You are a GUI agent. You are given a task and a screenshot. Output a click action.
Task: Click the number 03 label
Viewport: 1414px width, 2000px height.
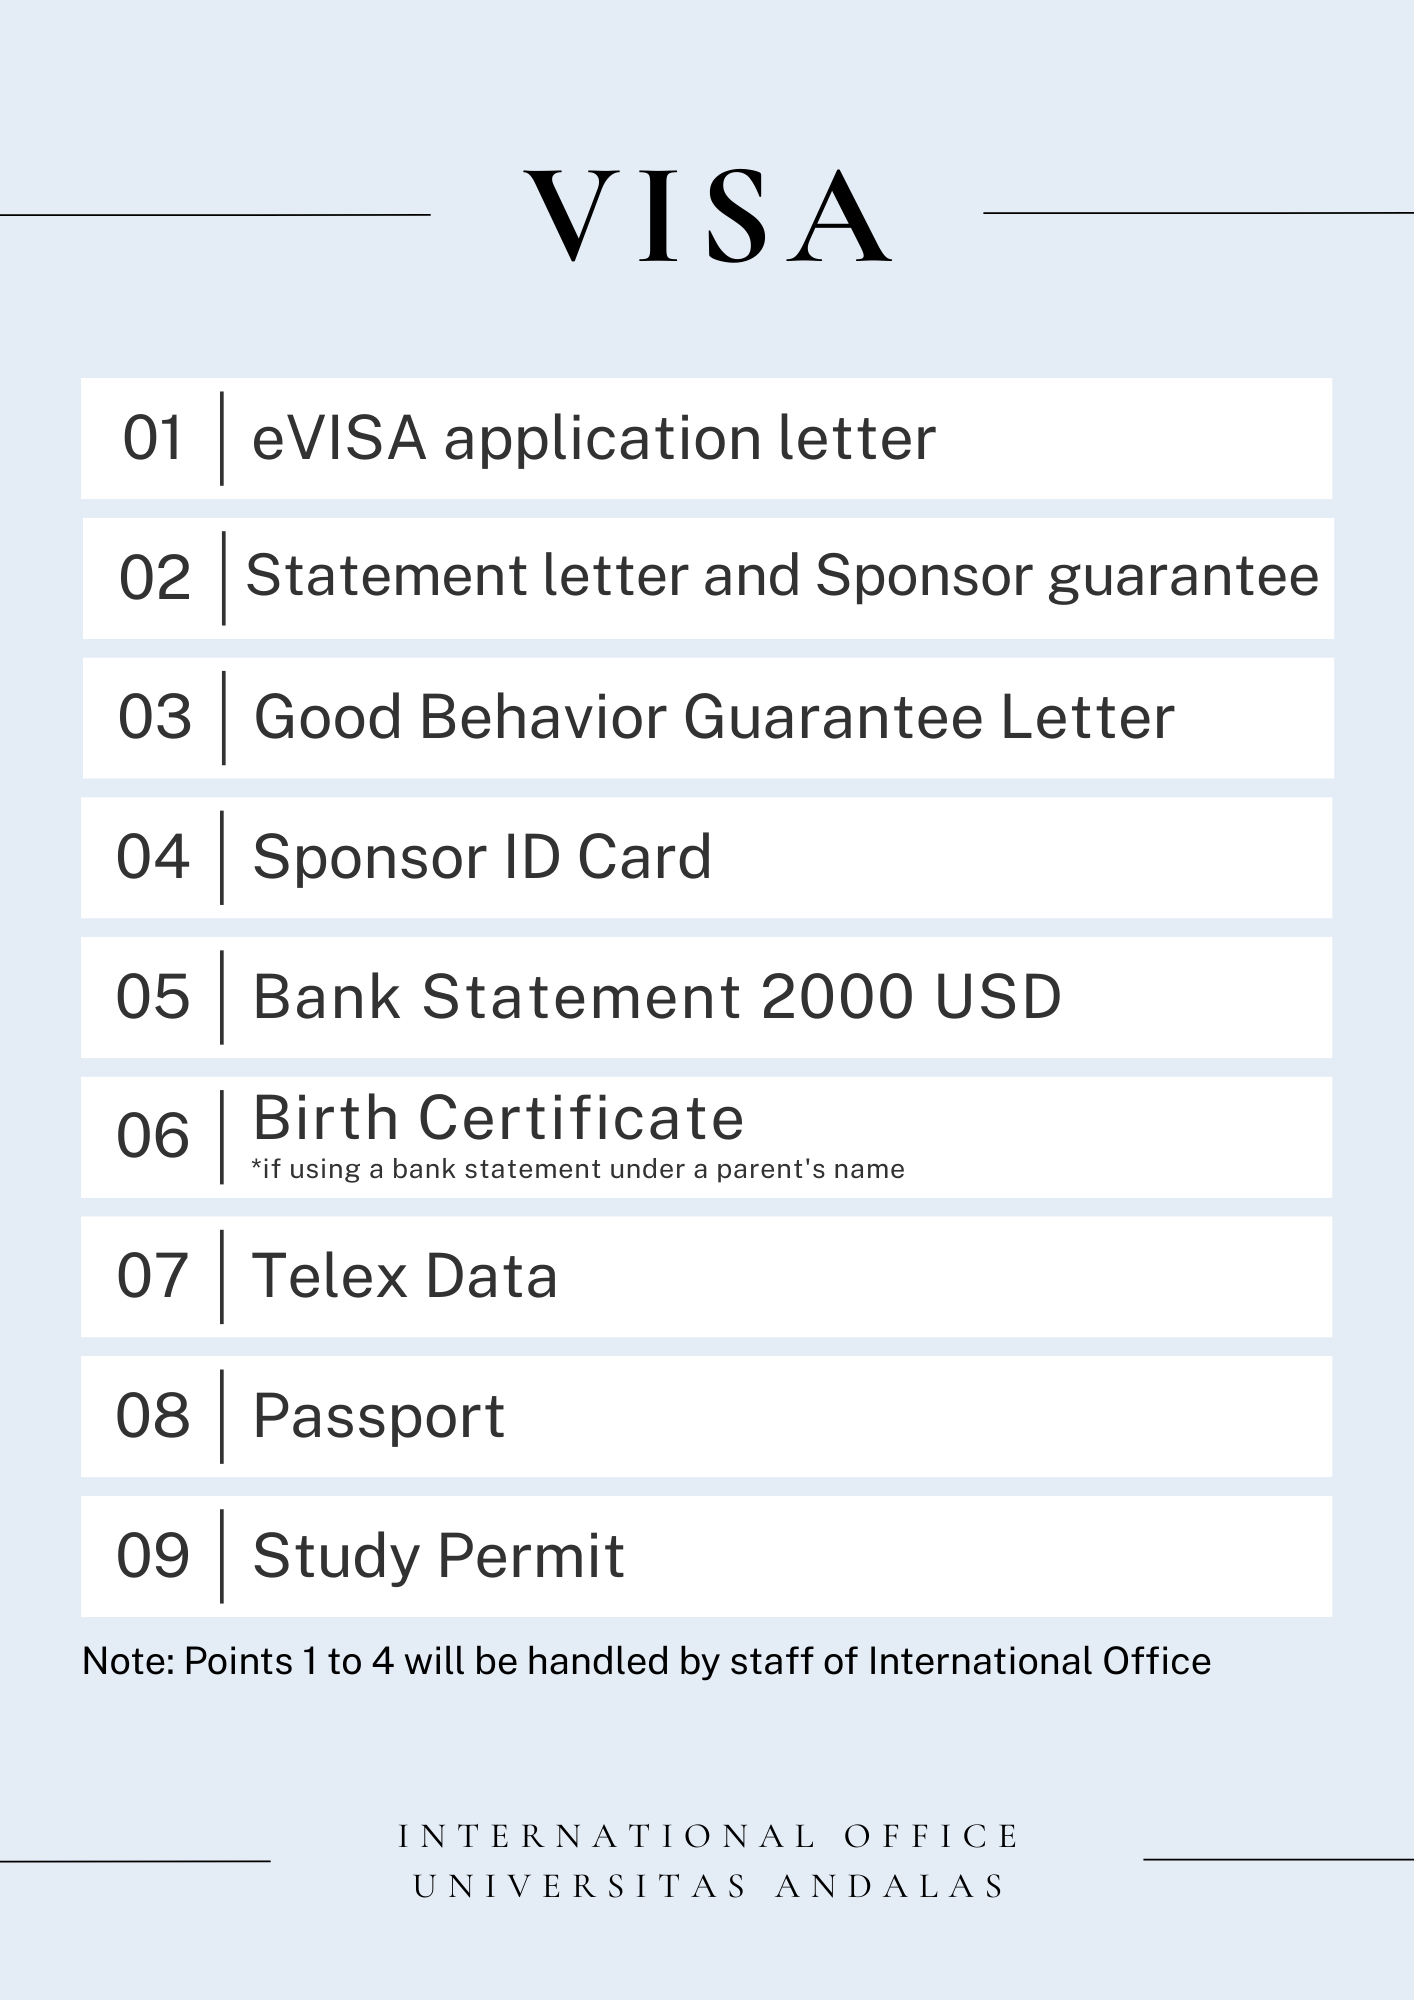click(154, 718)
